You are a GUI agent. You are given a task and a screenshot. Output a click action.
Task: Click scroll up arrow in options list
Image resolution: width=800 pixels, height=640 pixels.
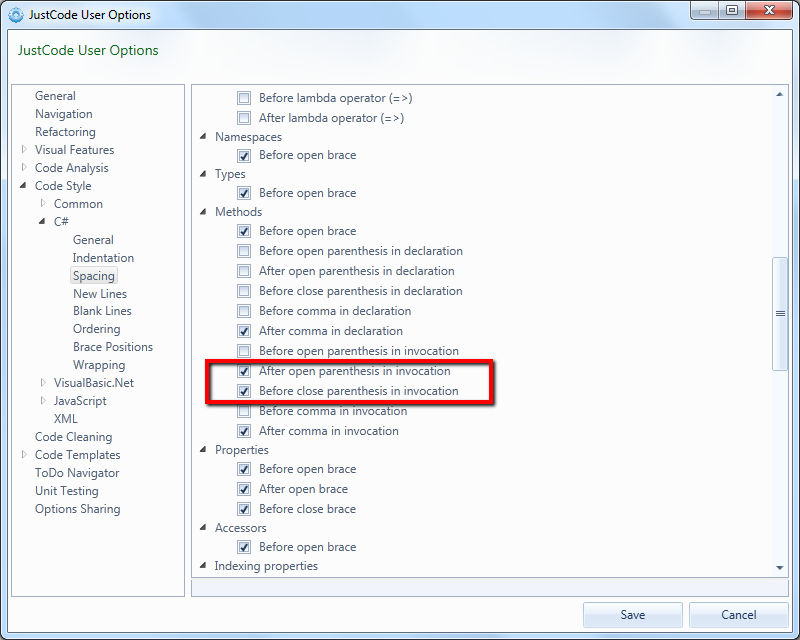pos(780,94)
